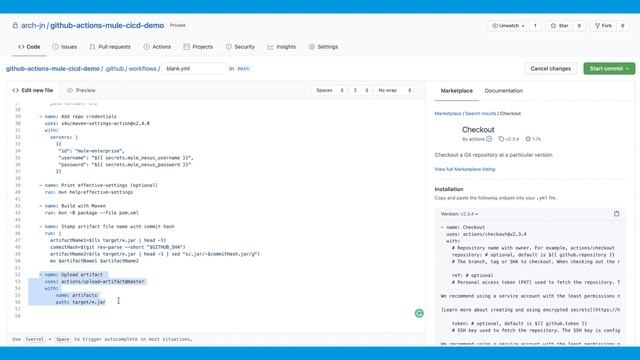Fork the repository
Viewport: 640px width, 360px height.
tap(603, 26)
